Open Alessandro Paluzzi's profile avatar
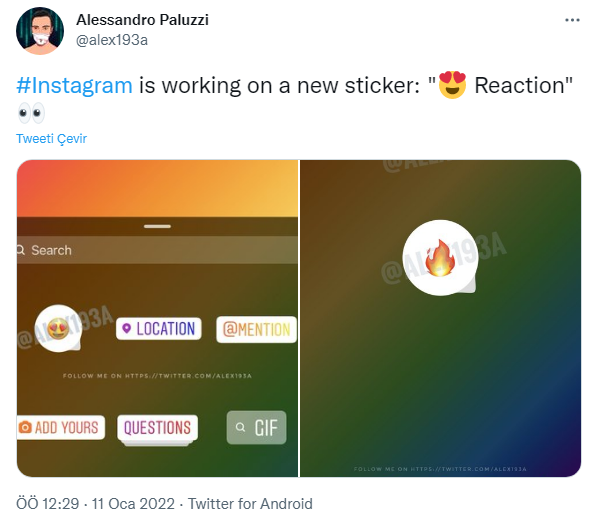The width and height of the screenshot is (589, 519). [40, 31]
